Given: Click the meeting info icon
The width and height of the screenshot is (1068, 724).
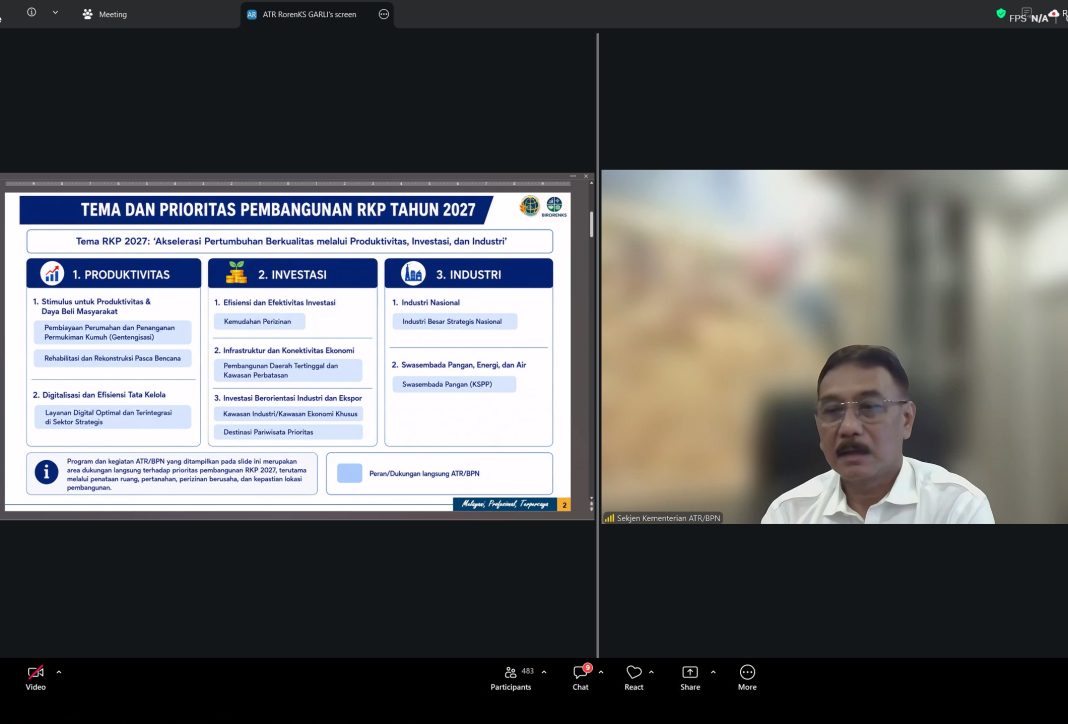Looking at the screenshot, I should [31, 12].
